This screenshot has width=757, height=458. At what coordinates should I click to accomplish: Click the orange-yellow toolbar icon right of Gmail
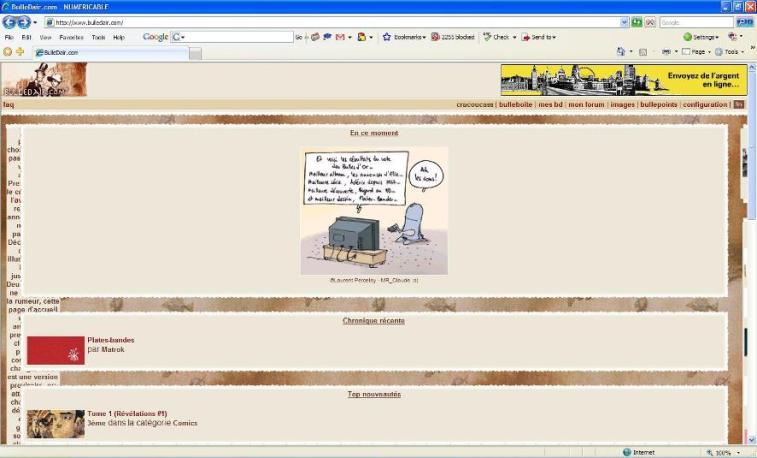click(x=362, y=37)
